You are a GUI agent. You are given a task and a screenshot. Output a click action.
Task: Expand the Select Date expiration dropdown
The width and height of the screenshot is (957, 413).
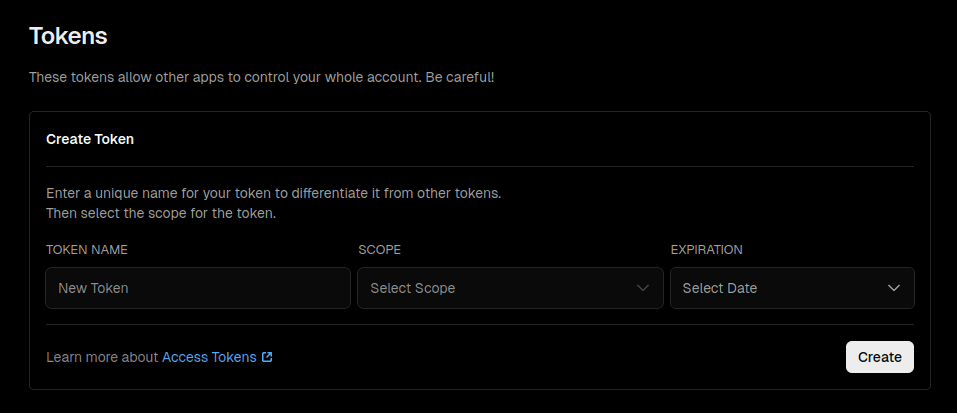coord(792,288)
